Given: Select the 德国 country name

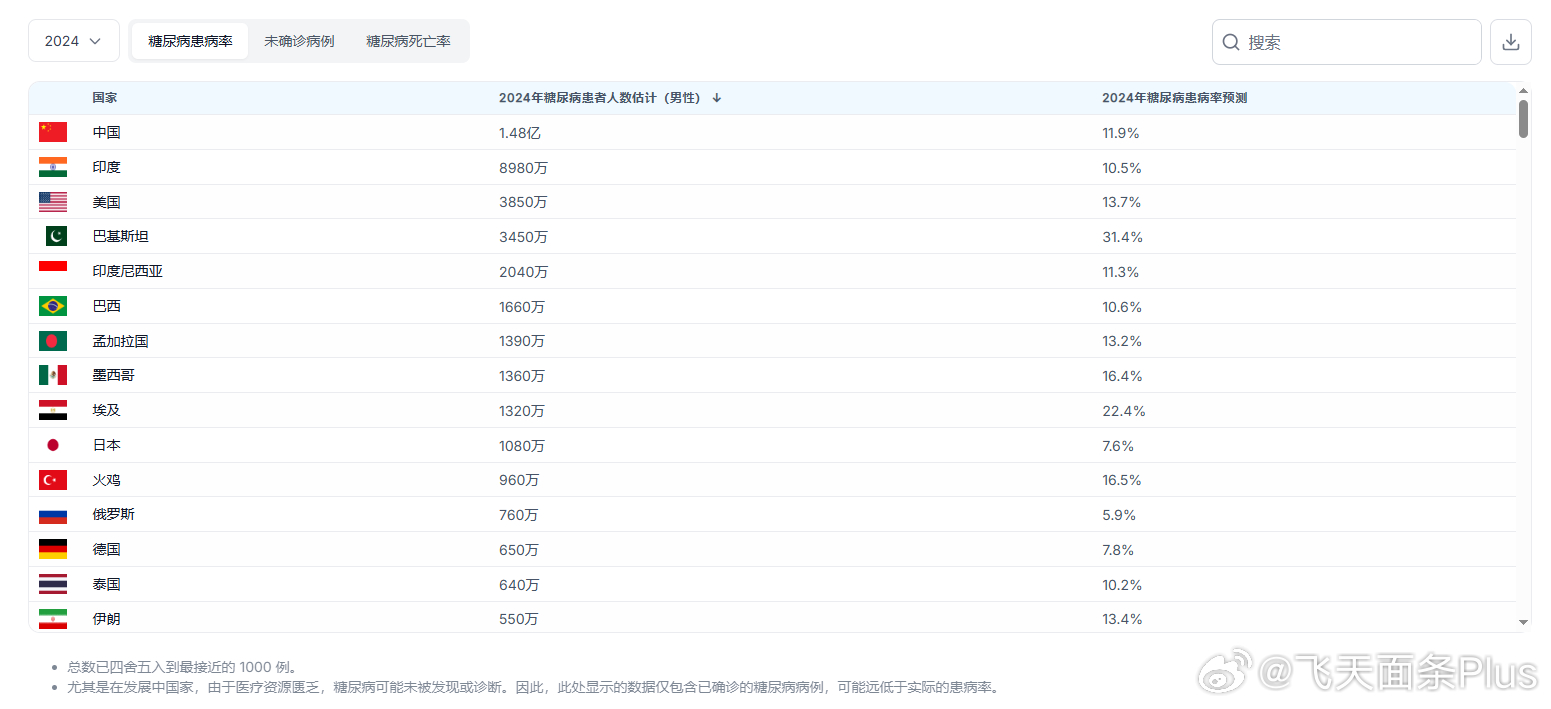Looking at the screenshot, I should coord(106,549).
